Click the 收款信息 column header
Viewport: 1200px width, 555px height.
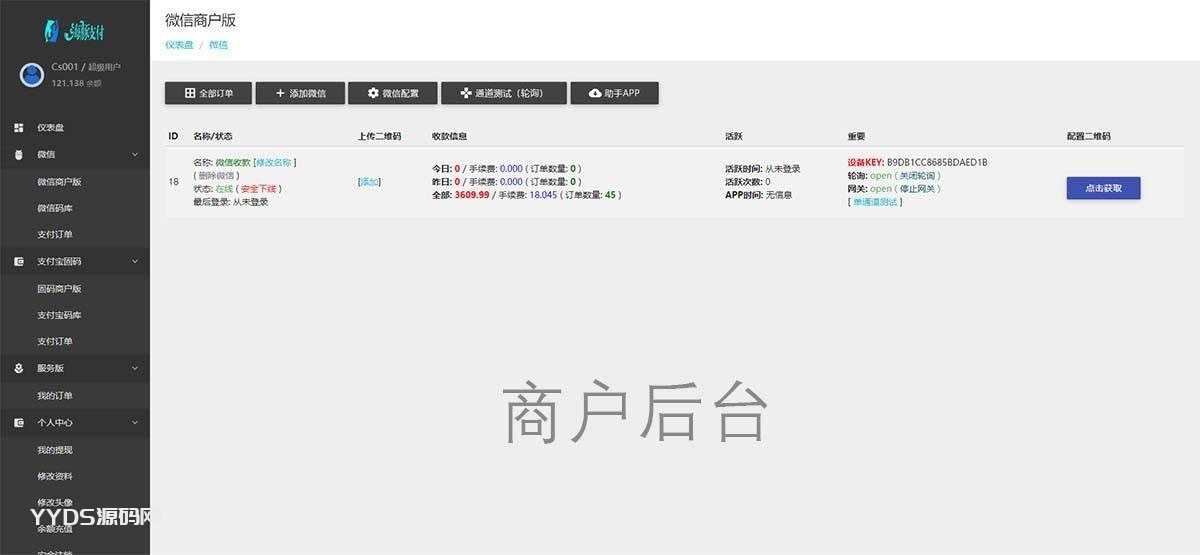449,136
